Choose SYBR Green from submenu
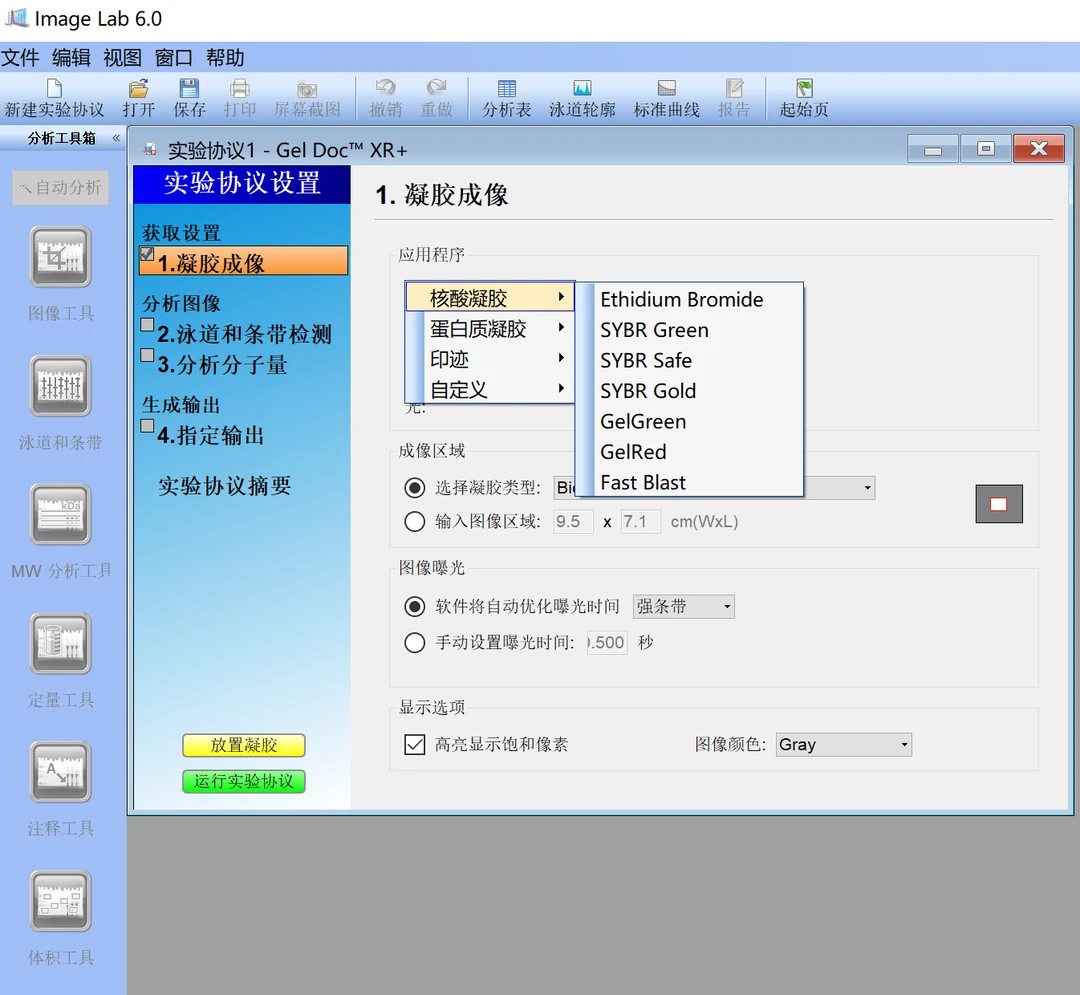This screenshot has width=1080, height=995. point(689,330)
